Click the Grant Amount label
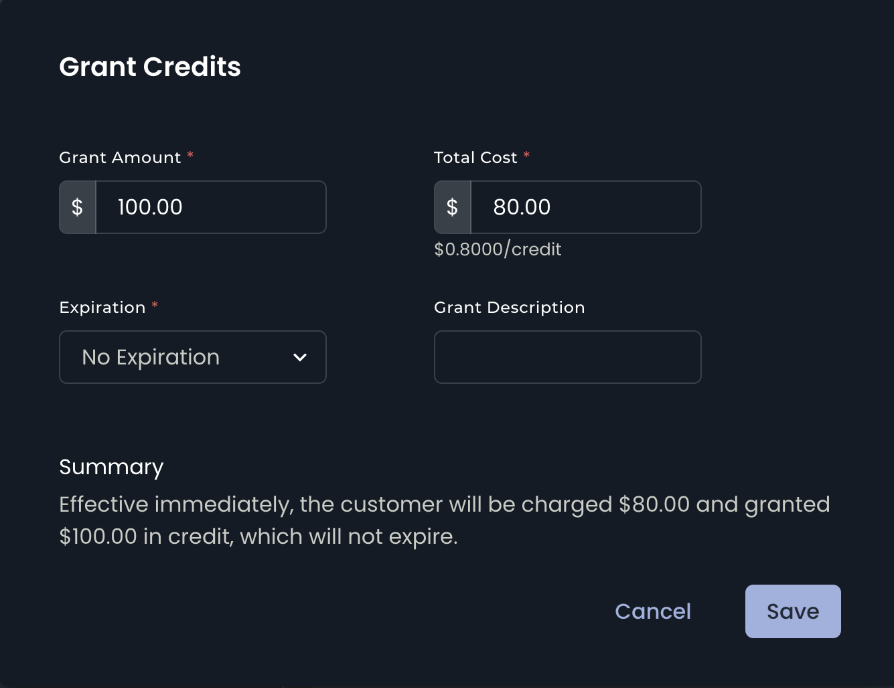This screenshot has width=894, height=688. click(120, 157)
